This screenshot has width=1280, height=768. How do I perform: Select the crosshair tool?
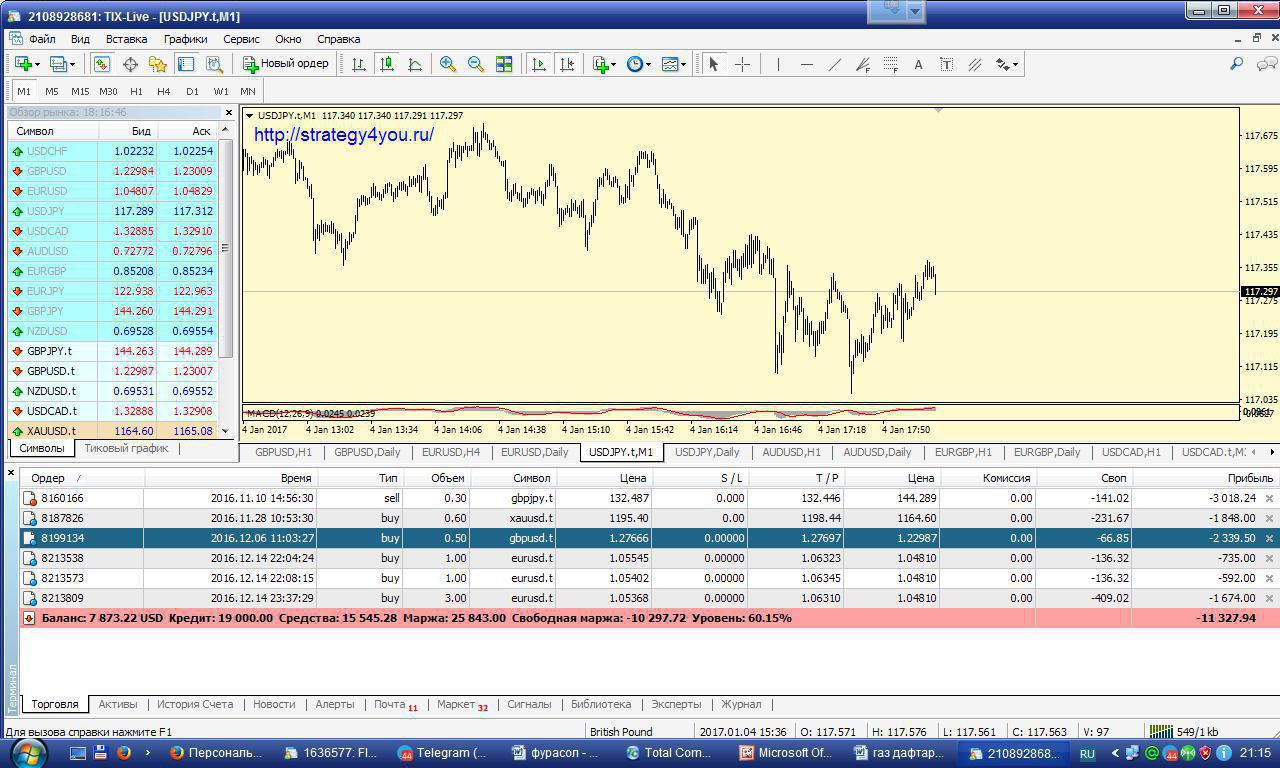click(742, 64)
